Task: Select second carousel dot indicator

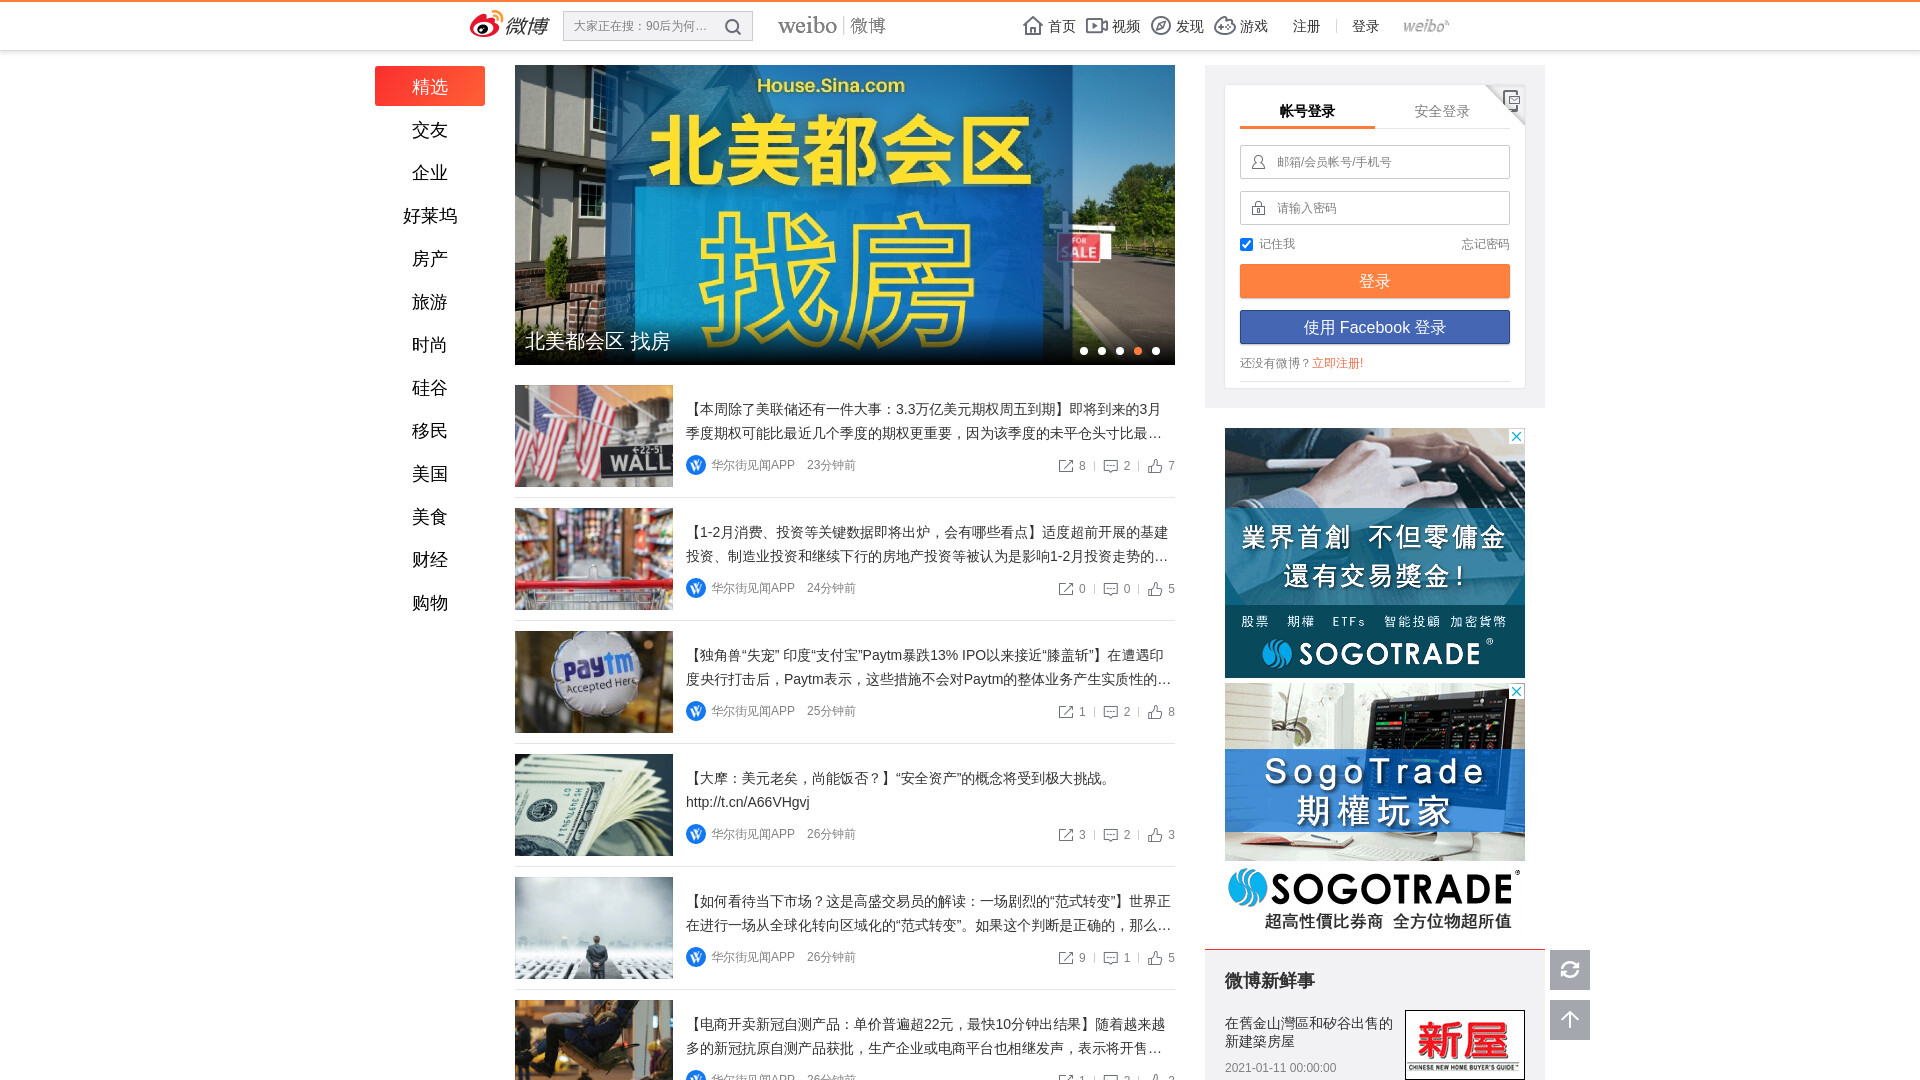Action: point(1102,351)
